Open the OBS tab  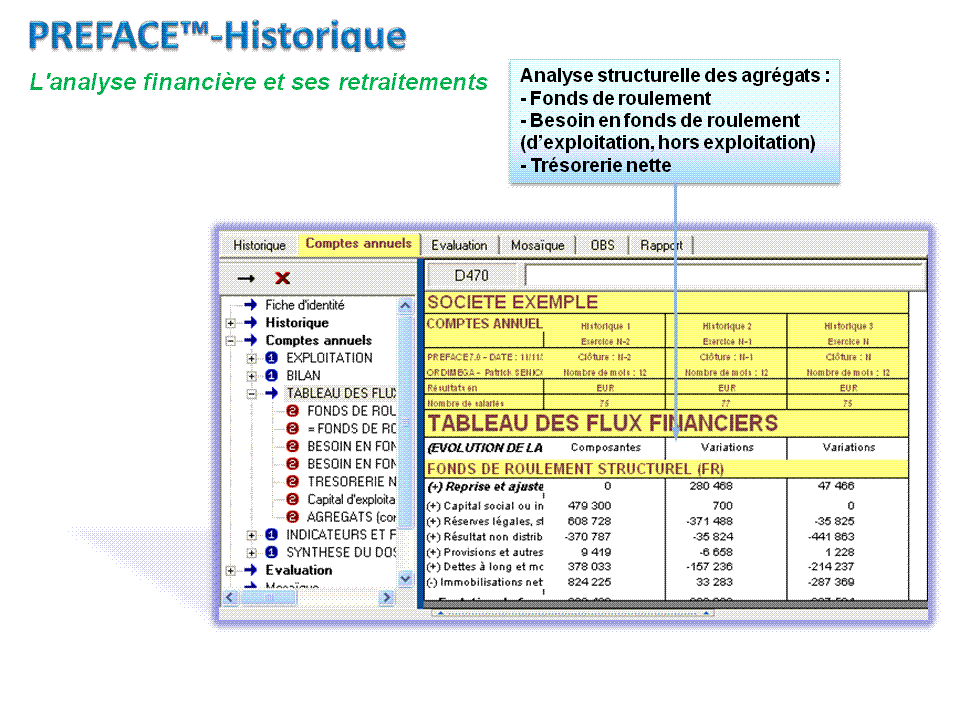602,246
